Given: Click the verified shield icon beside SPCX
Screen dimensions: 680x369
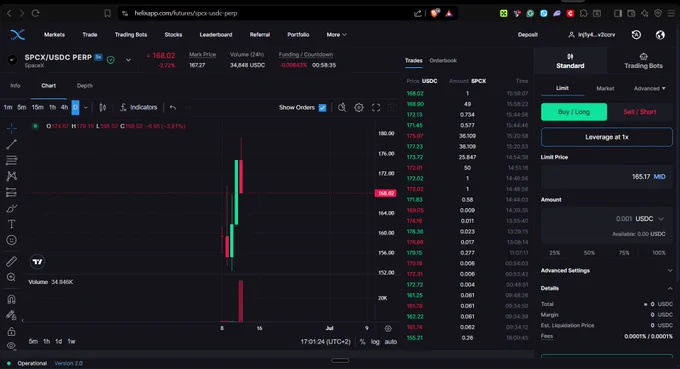Looking at the screenshot, I should (111, 60).
